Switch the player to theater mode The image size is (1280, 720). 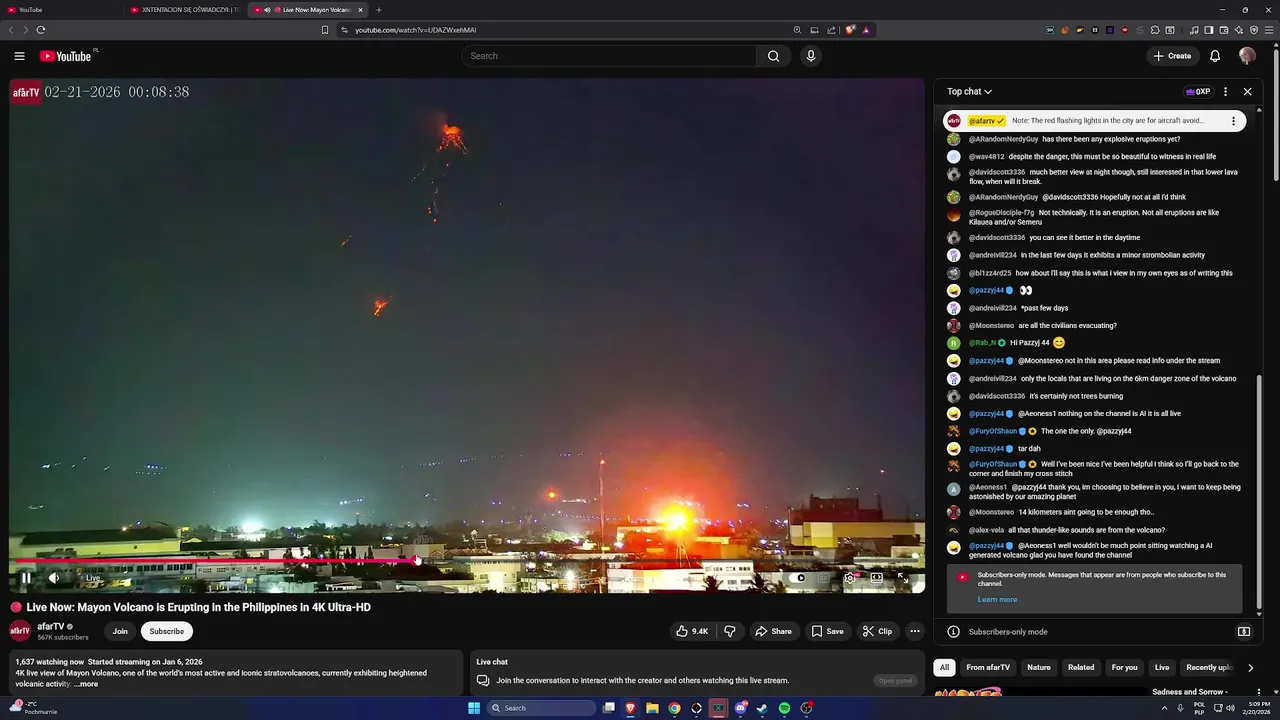(876, 577)
